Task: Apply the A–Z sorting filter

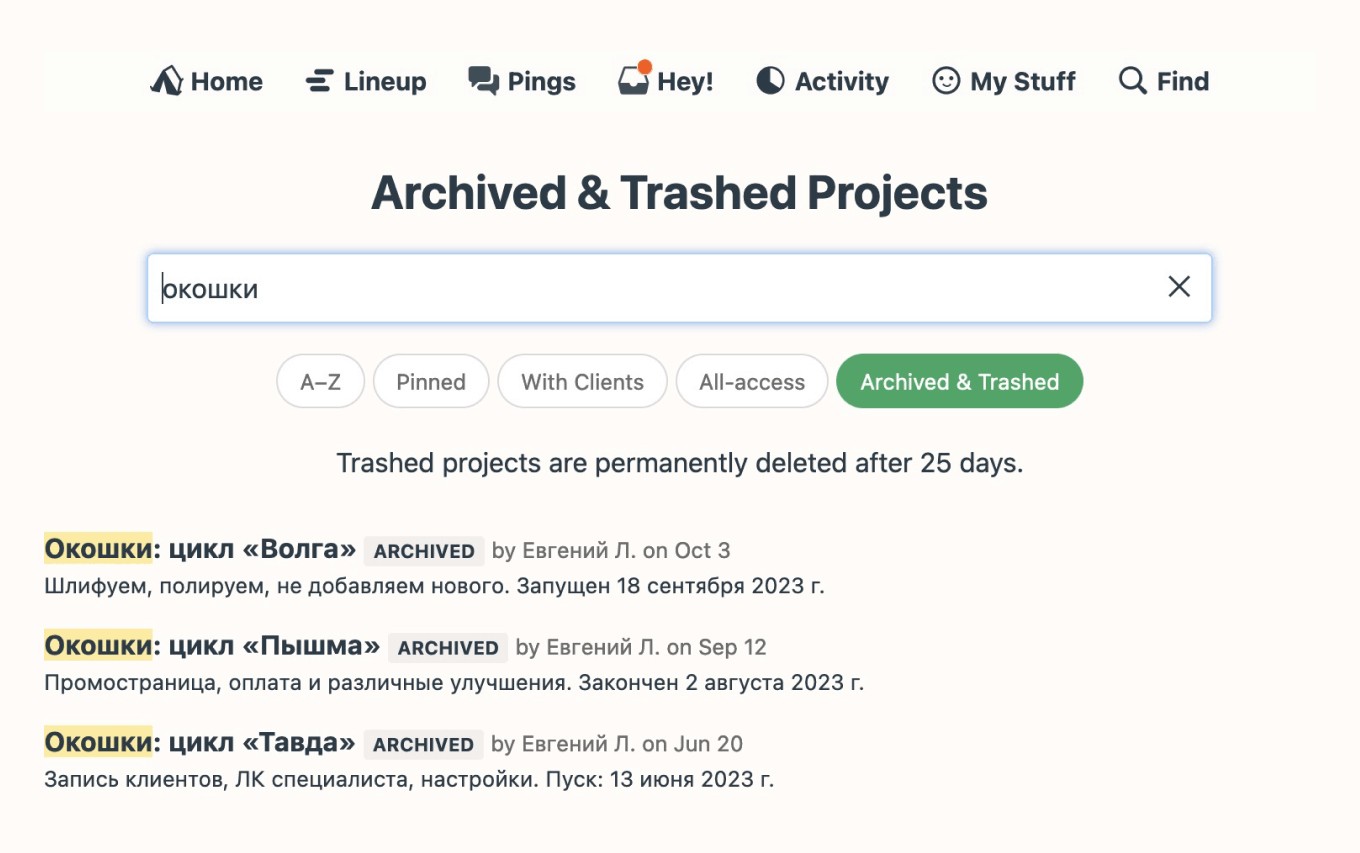Action: tap(320, 381)
